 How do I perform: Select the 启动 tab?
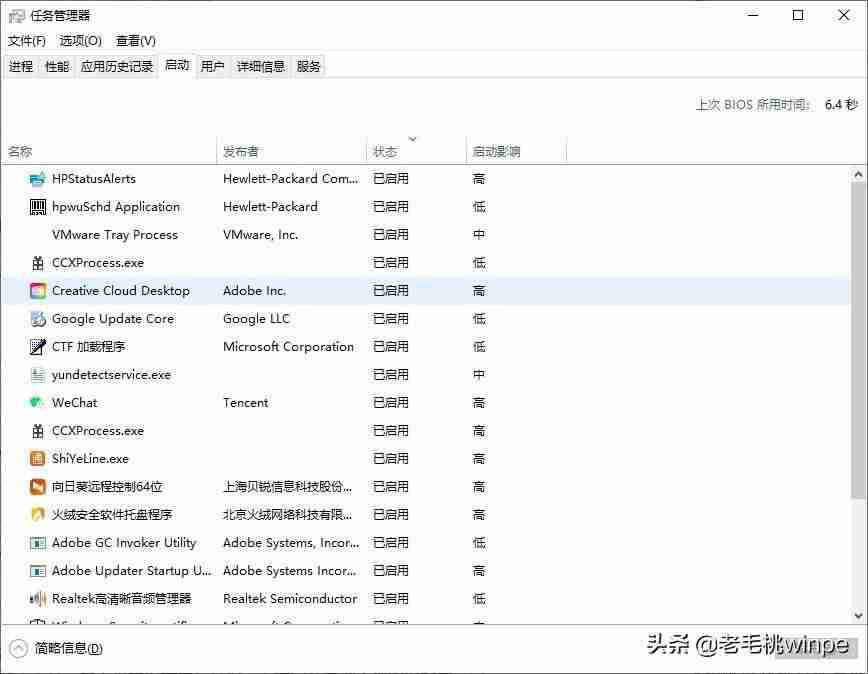177,66
